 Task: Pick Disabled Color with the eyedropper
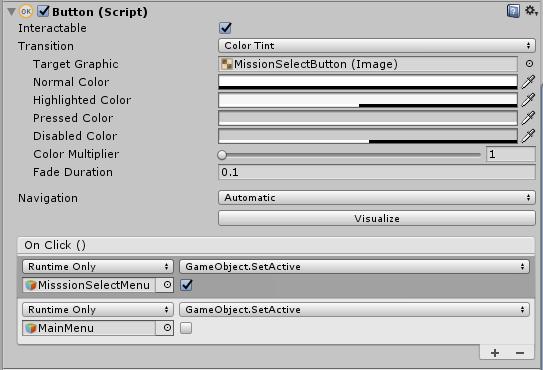[x=528, y=136]
